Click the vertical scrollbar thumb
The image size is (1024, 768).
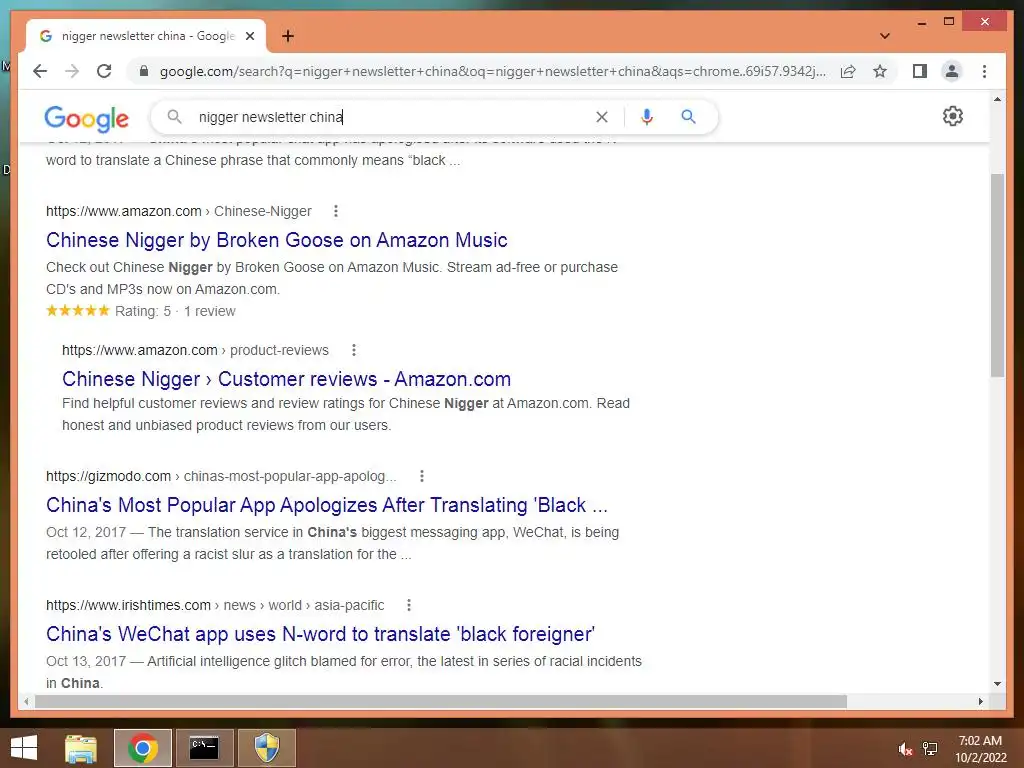(997, 275)
